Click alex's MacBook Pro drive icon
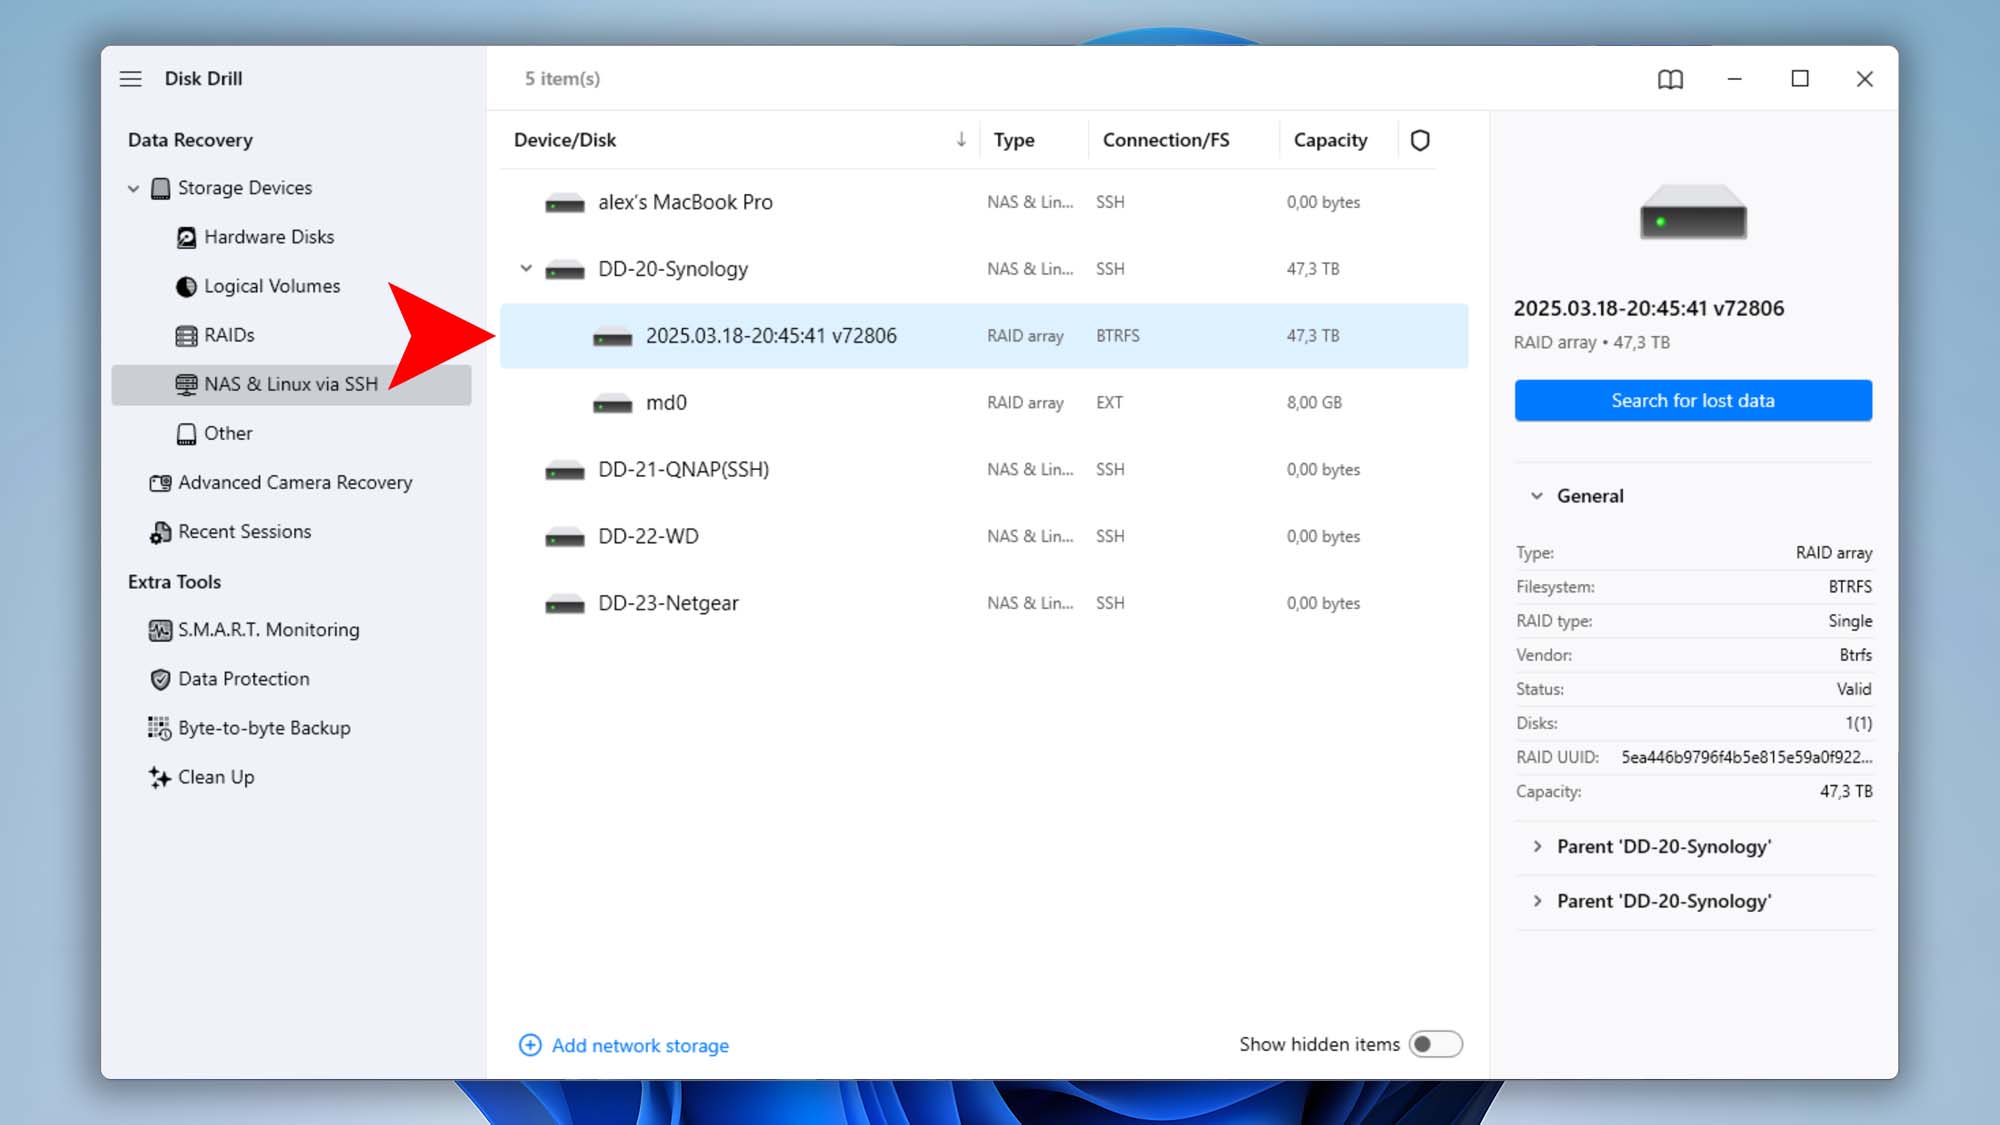Image resolution: width=2000 pixels, height=1125 pixels. point(564,204)
